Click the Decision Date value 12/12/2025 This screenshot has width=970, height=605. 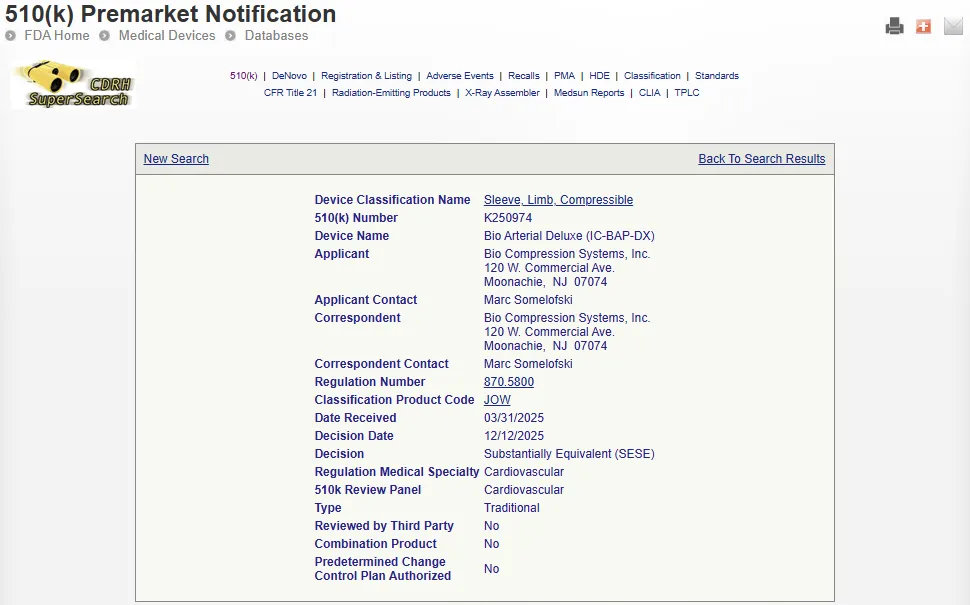(514, 436)
